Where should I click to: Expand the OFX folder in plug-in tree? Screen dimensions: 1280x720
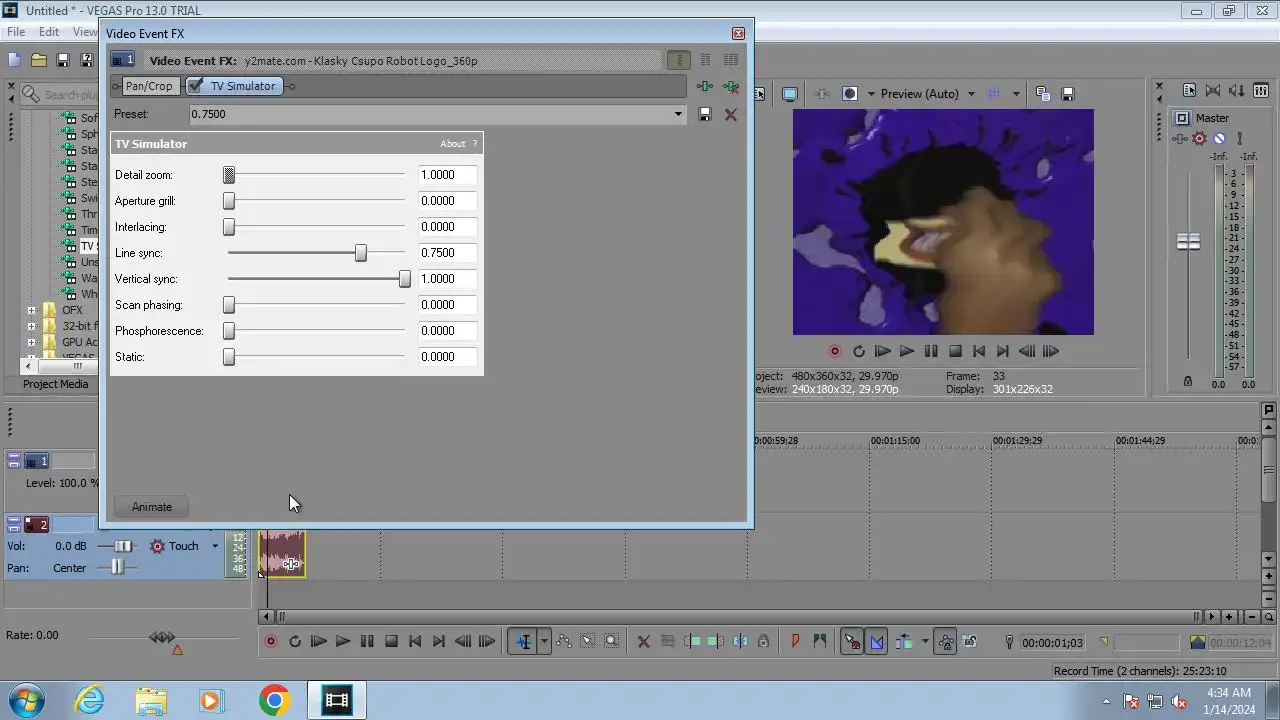click(31, 310)
